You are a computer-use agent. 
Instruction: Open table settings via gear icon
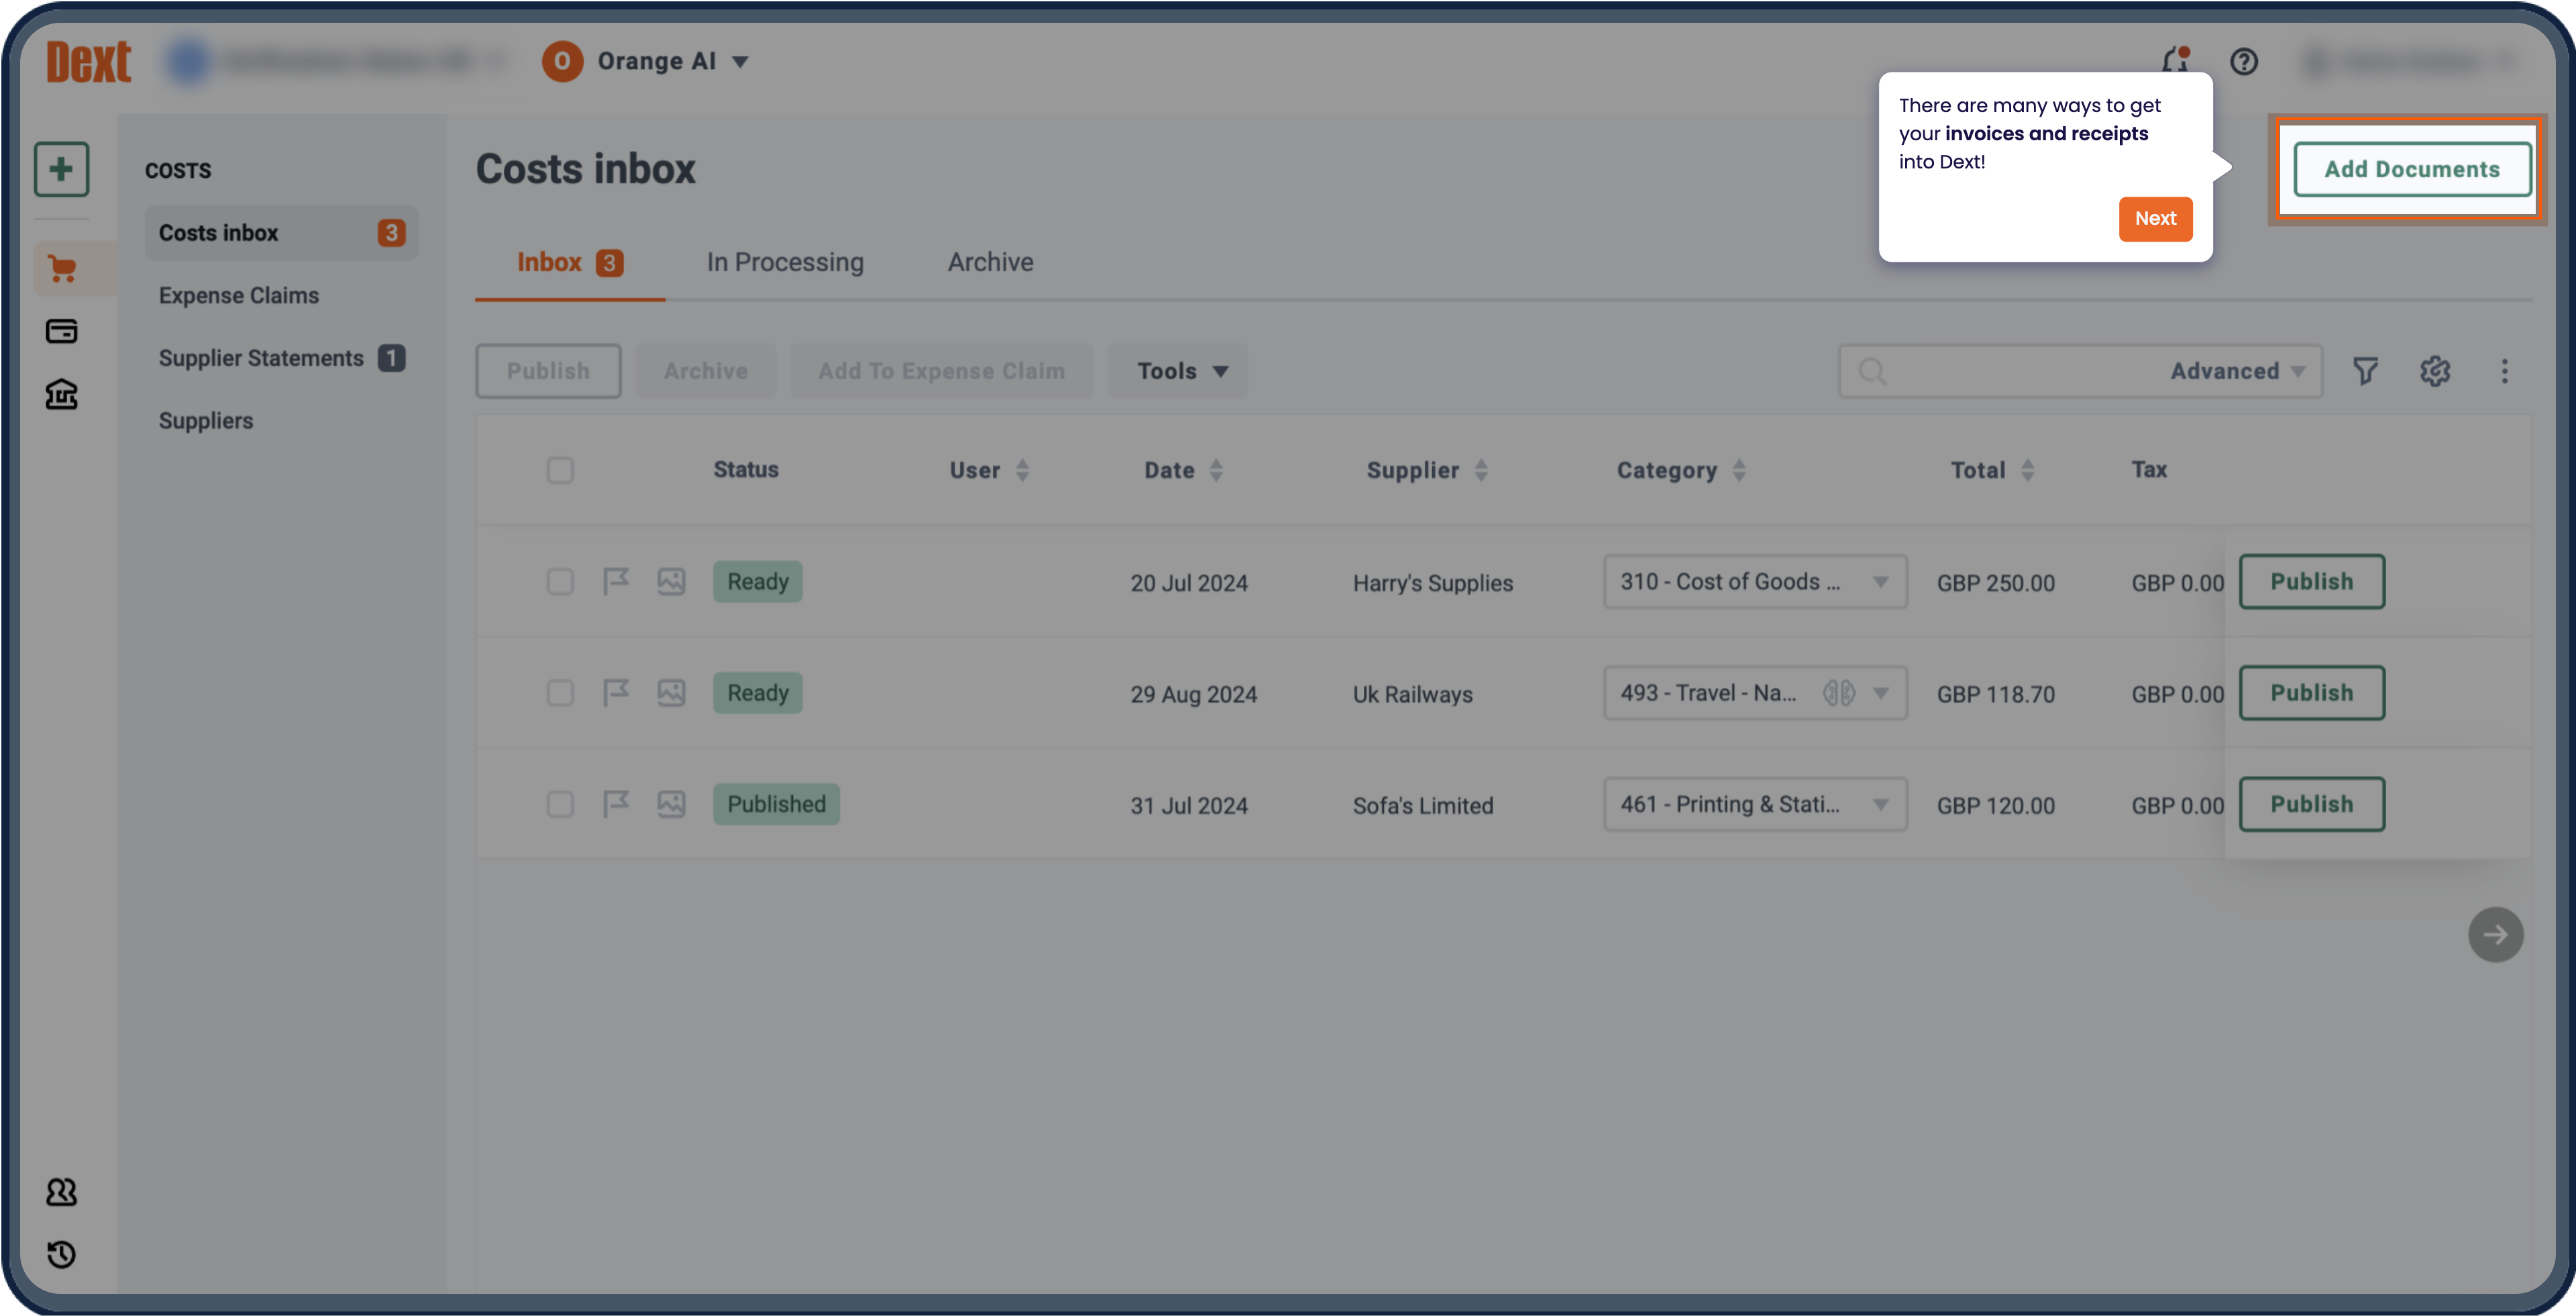click(x=2435, y=371)
